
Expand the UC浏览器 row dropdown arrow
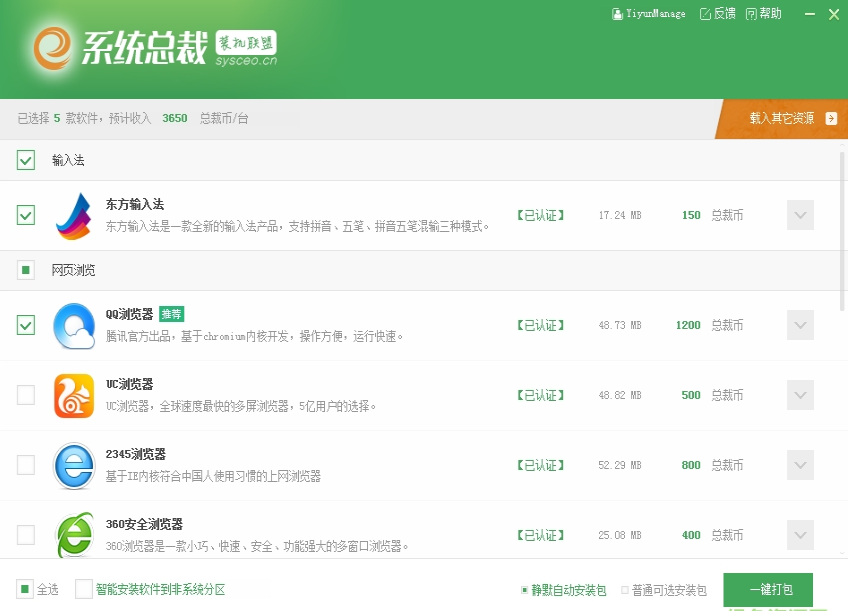coord(800,395)
